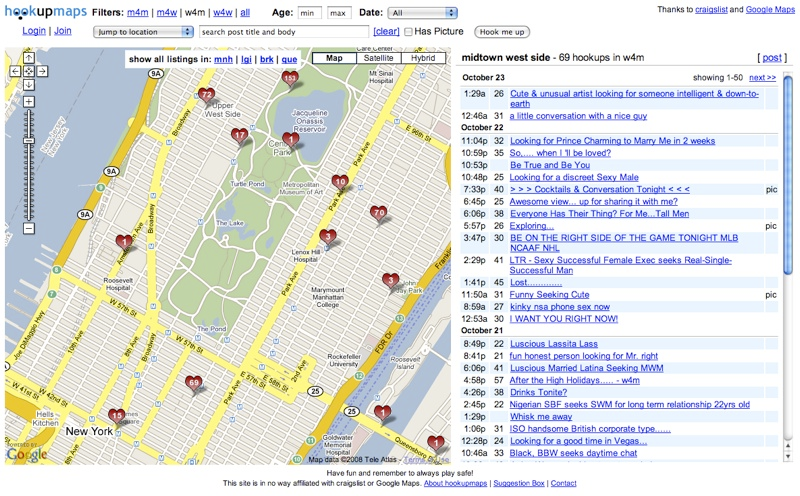This screenshot has height=496, width=800.
Task: Click the heart marker near John Jay Park
Action: [x=391, y=281]
